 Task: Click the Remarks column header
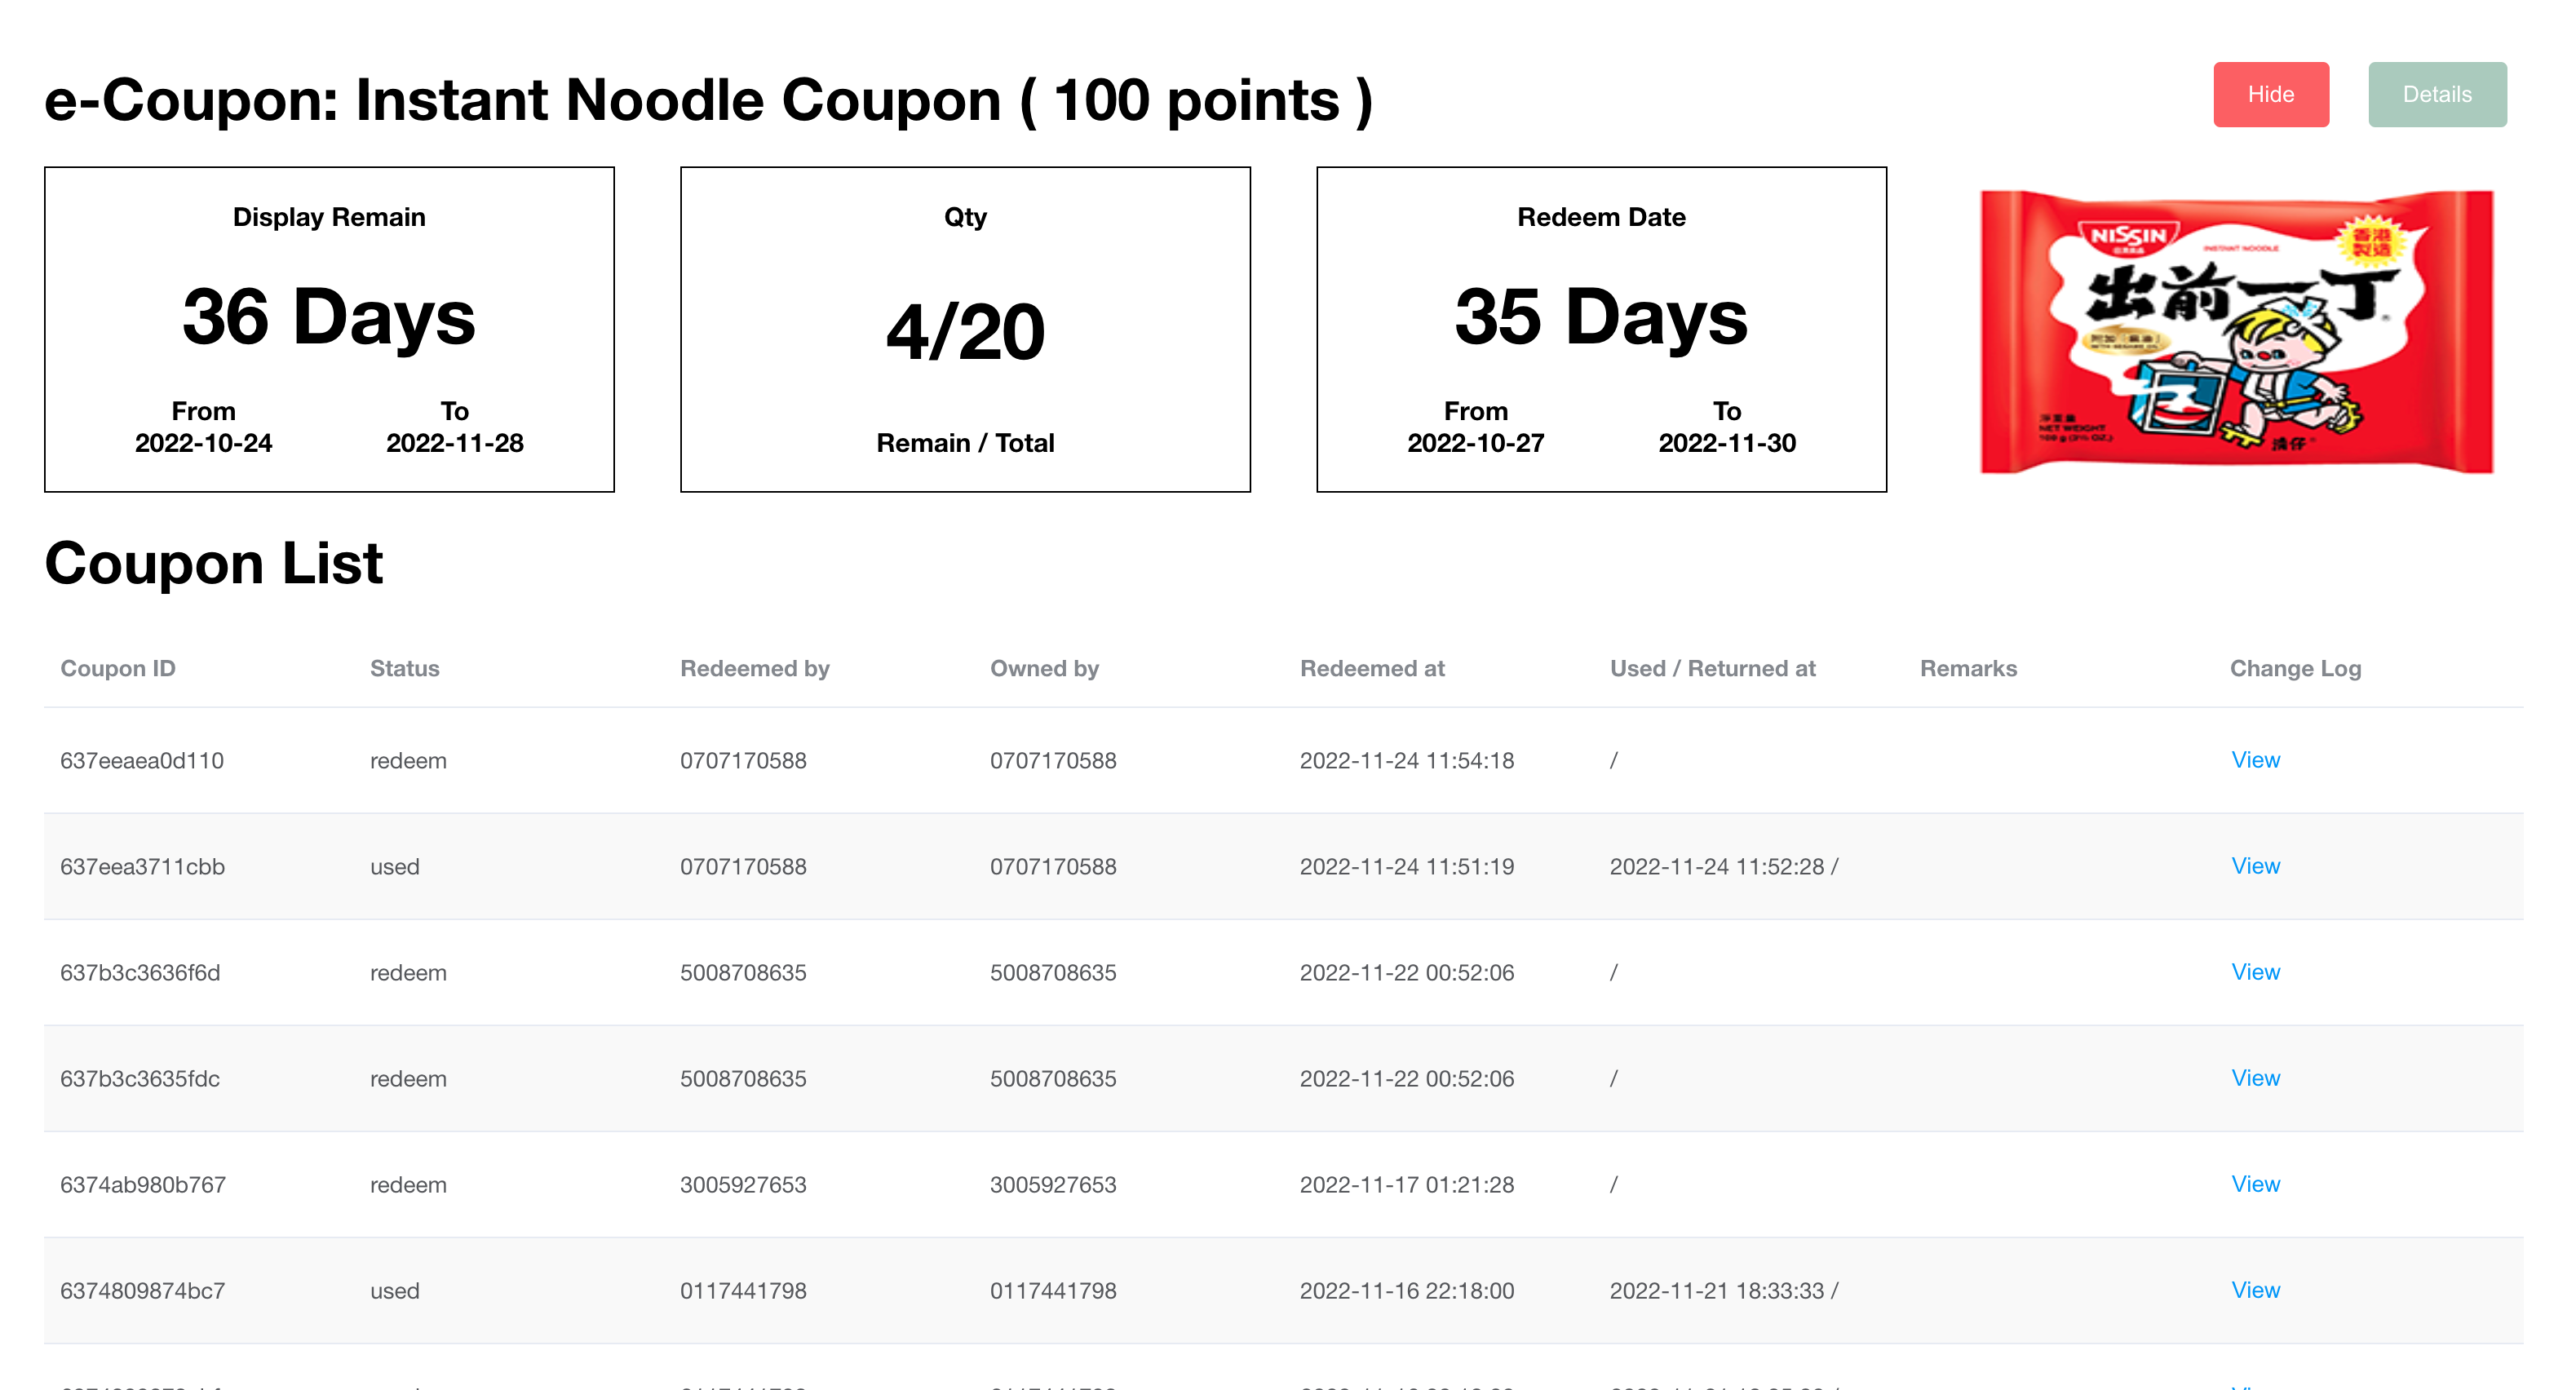1968,669
